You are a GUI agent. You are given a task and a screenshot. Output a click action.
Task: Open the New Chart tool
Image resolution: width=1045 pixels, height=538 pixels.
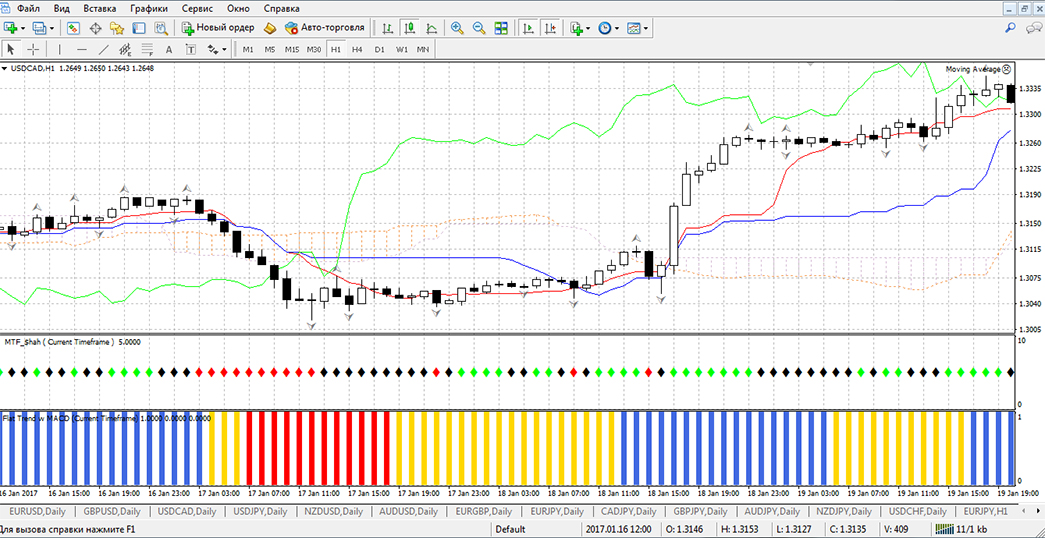11,28
